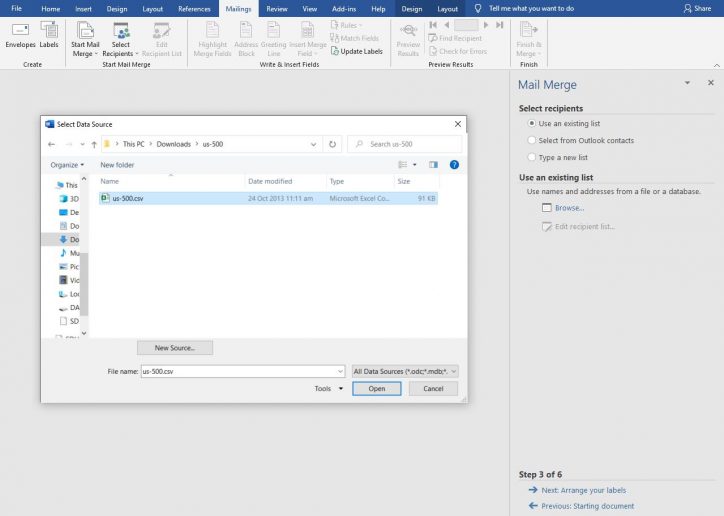Click Cancel in Select Data Source dialog
The image size is (724, 516).
click(x=433, y=389)
